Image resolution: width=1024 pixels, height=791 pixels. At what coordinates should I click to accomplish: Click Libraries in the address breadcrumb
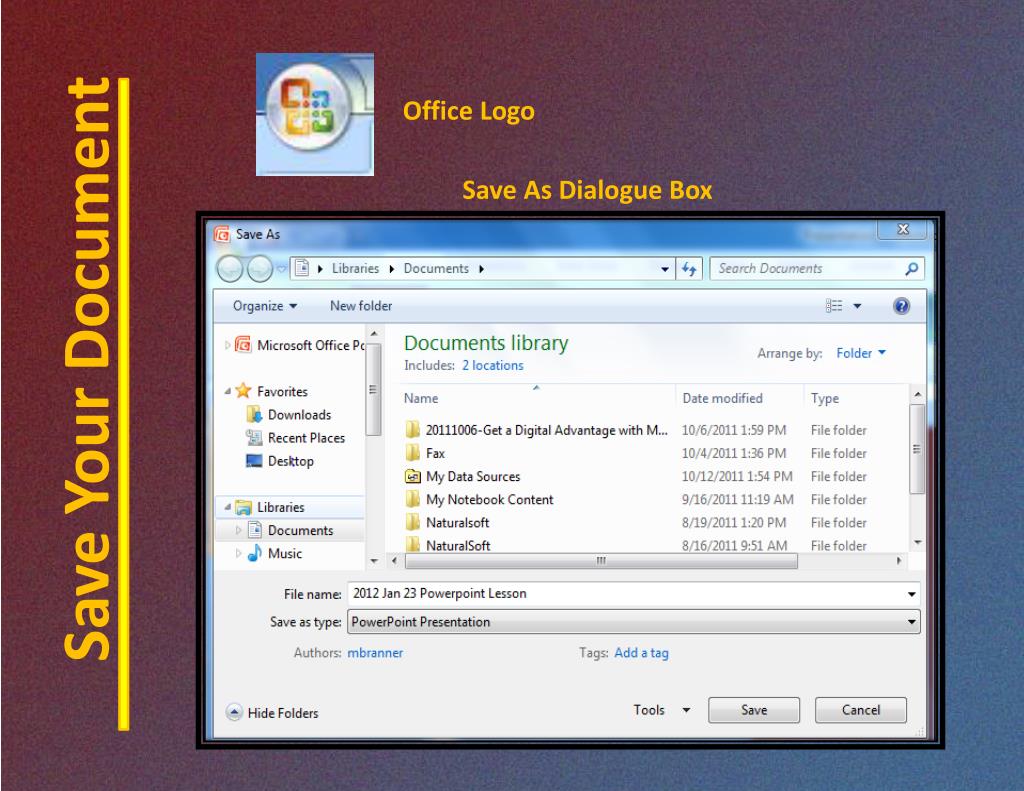pyautogui.click(x=355, y=268)
